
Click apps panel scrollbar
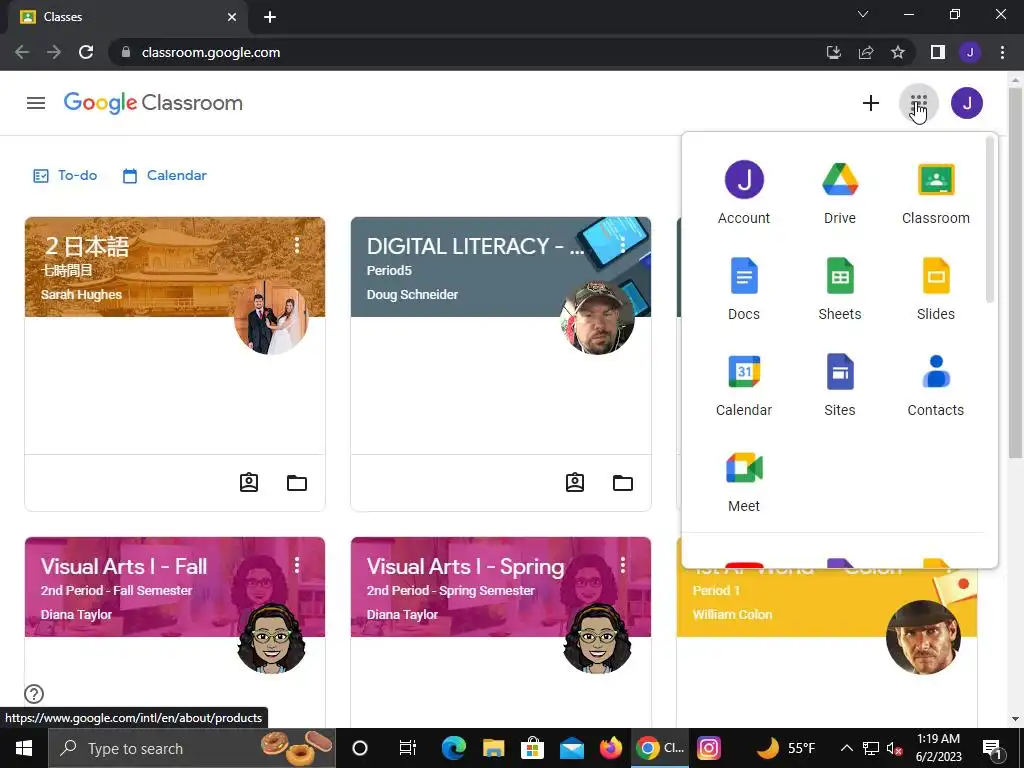tap(989, 220)
